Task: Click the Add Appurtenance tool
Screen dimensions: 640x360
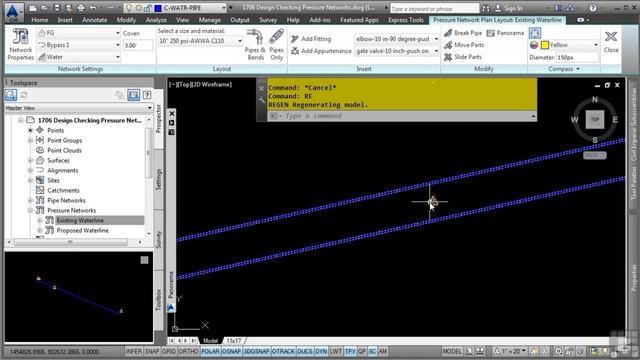Action: pyautogui.click(x=321, y=51)
